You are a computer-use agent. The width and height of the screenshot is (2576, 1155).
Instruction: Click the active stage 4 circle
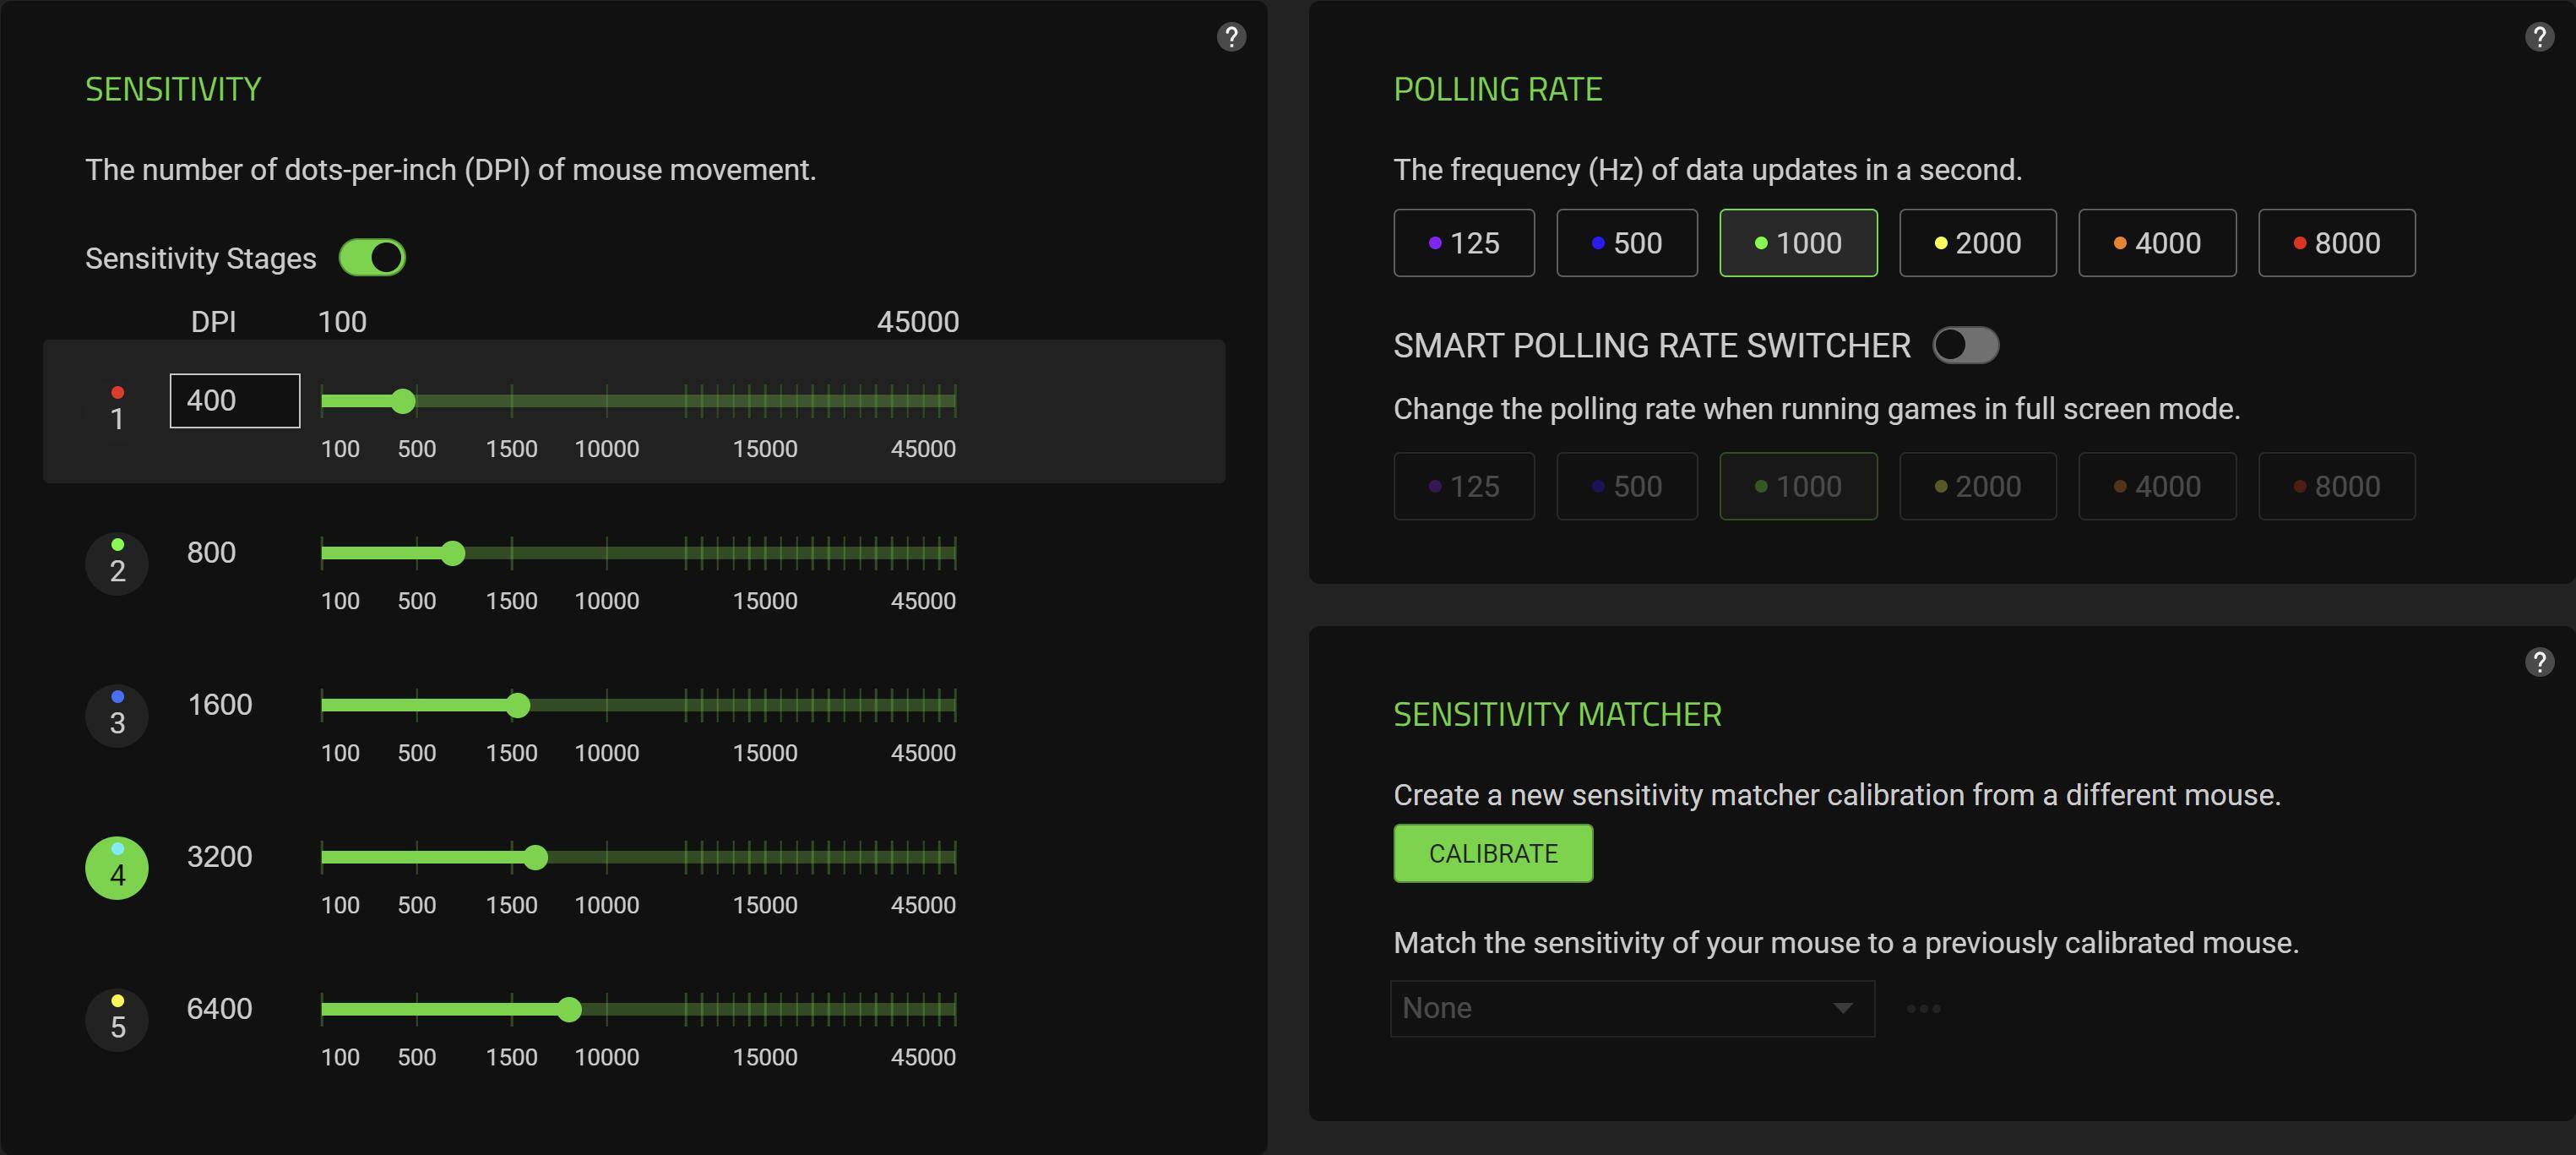point(117,867)
